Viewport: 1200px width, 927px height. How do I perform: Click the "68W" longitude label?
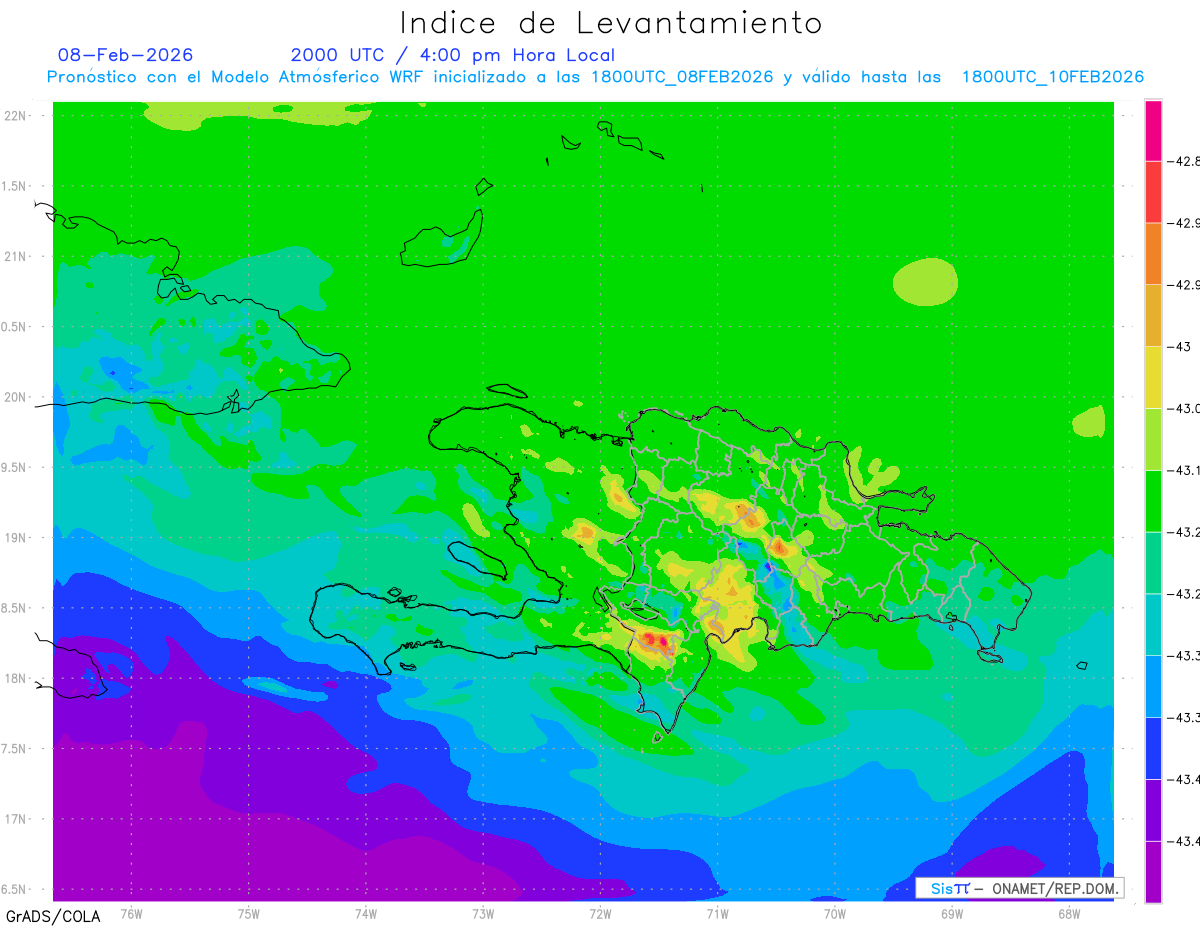click(x=1069, y=914)
